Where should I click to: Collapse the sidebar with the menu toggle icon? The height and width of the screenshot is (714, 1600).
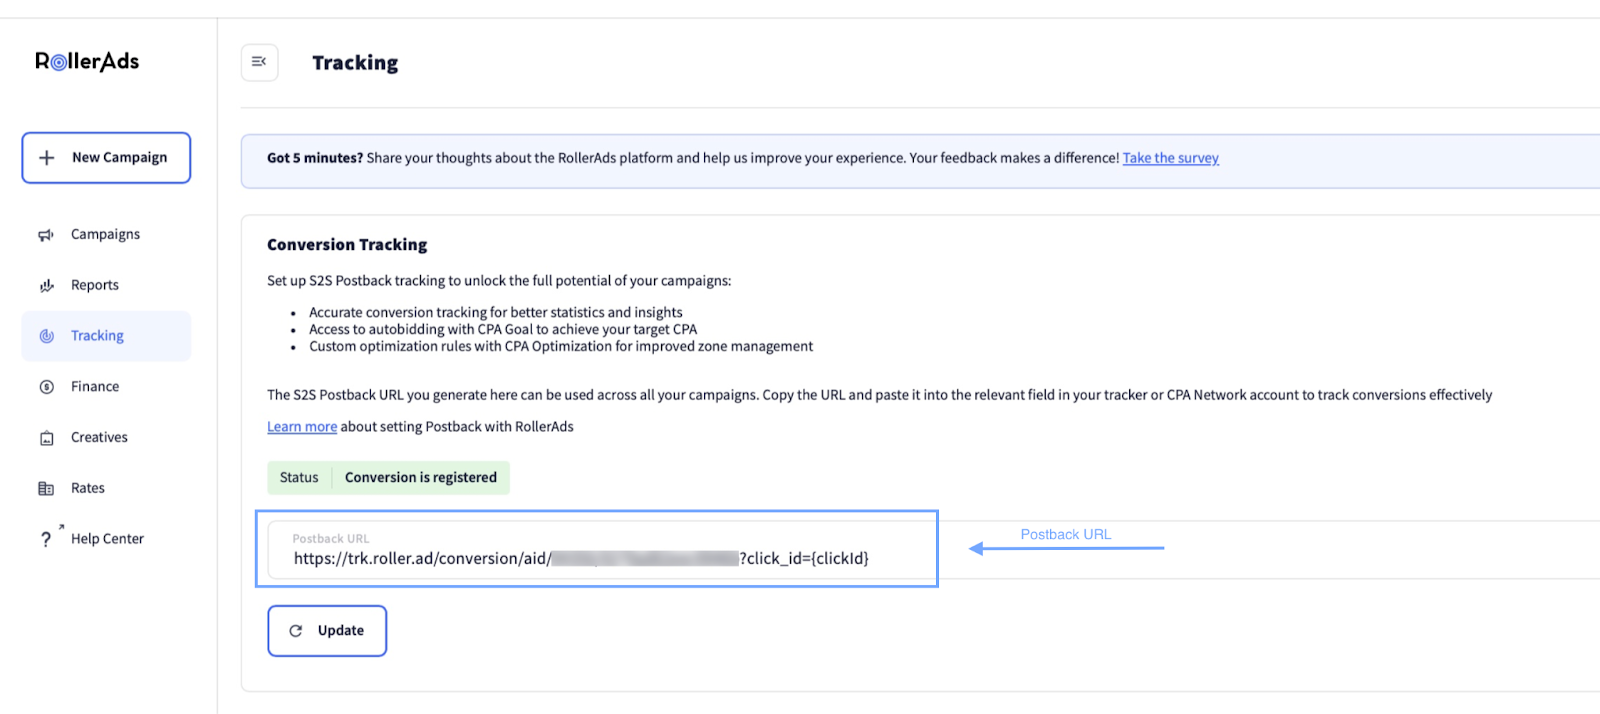coord(259,62)
